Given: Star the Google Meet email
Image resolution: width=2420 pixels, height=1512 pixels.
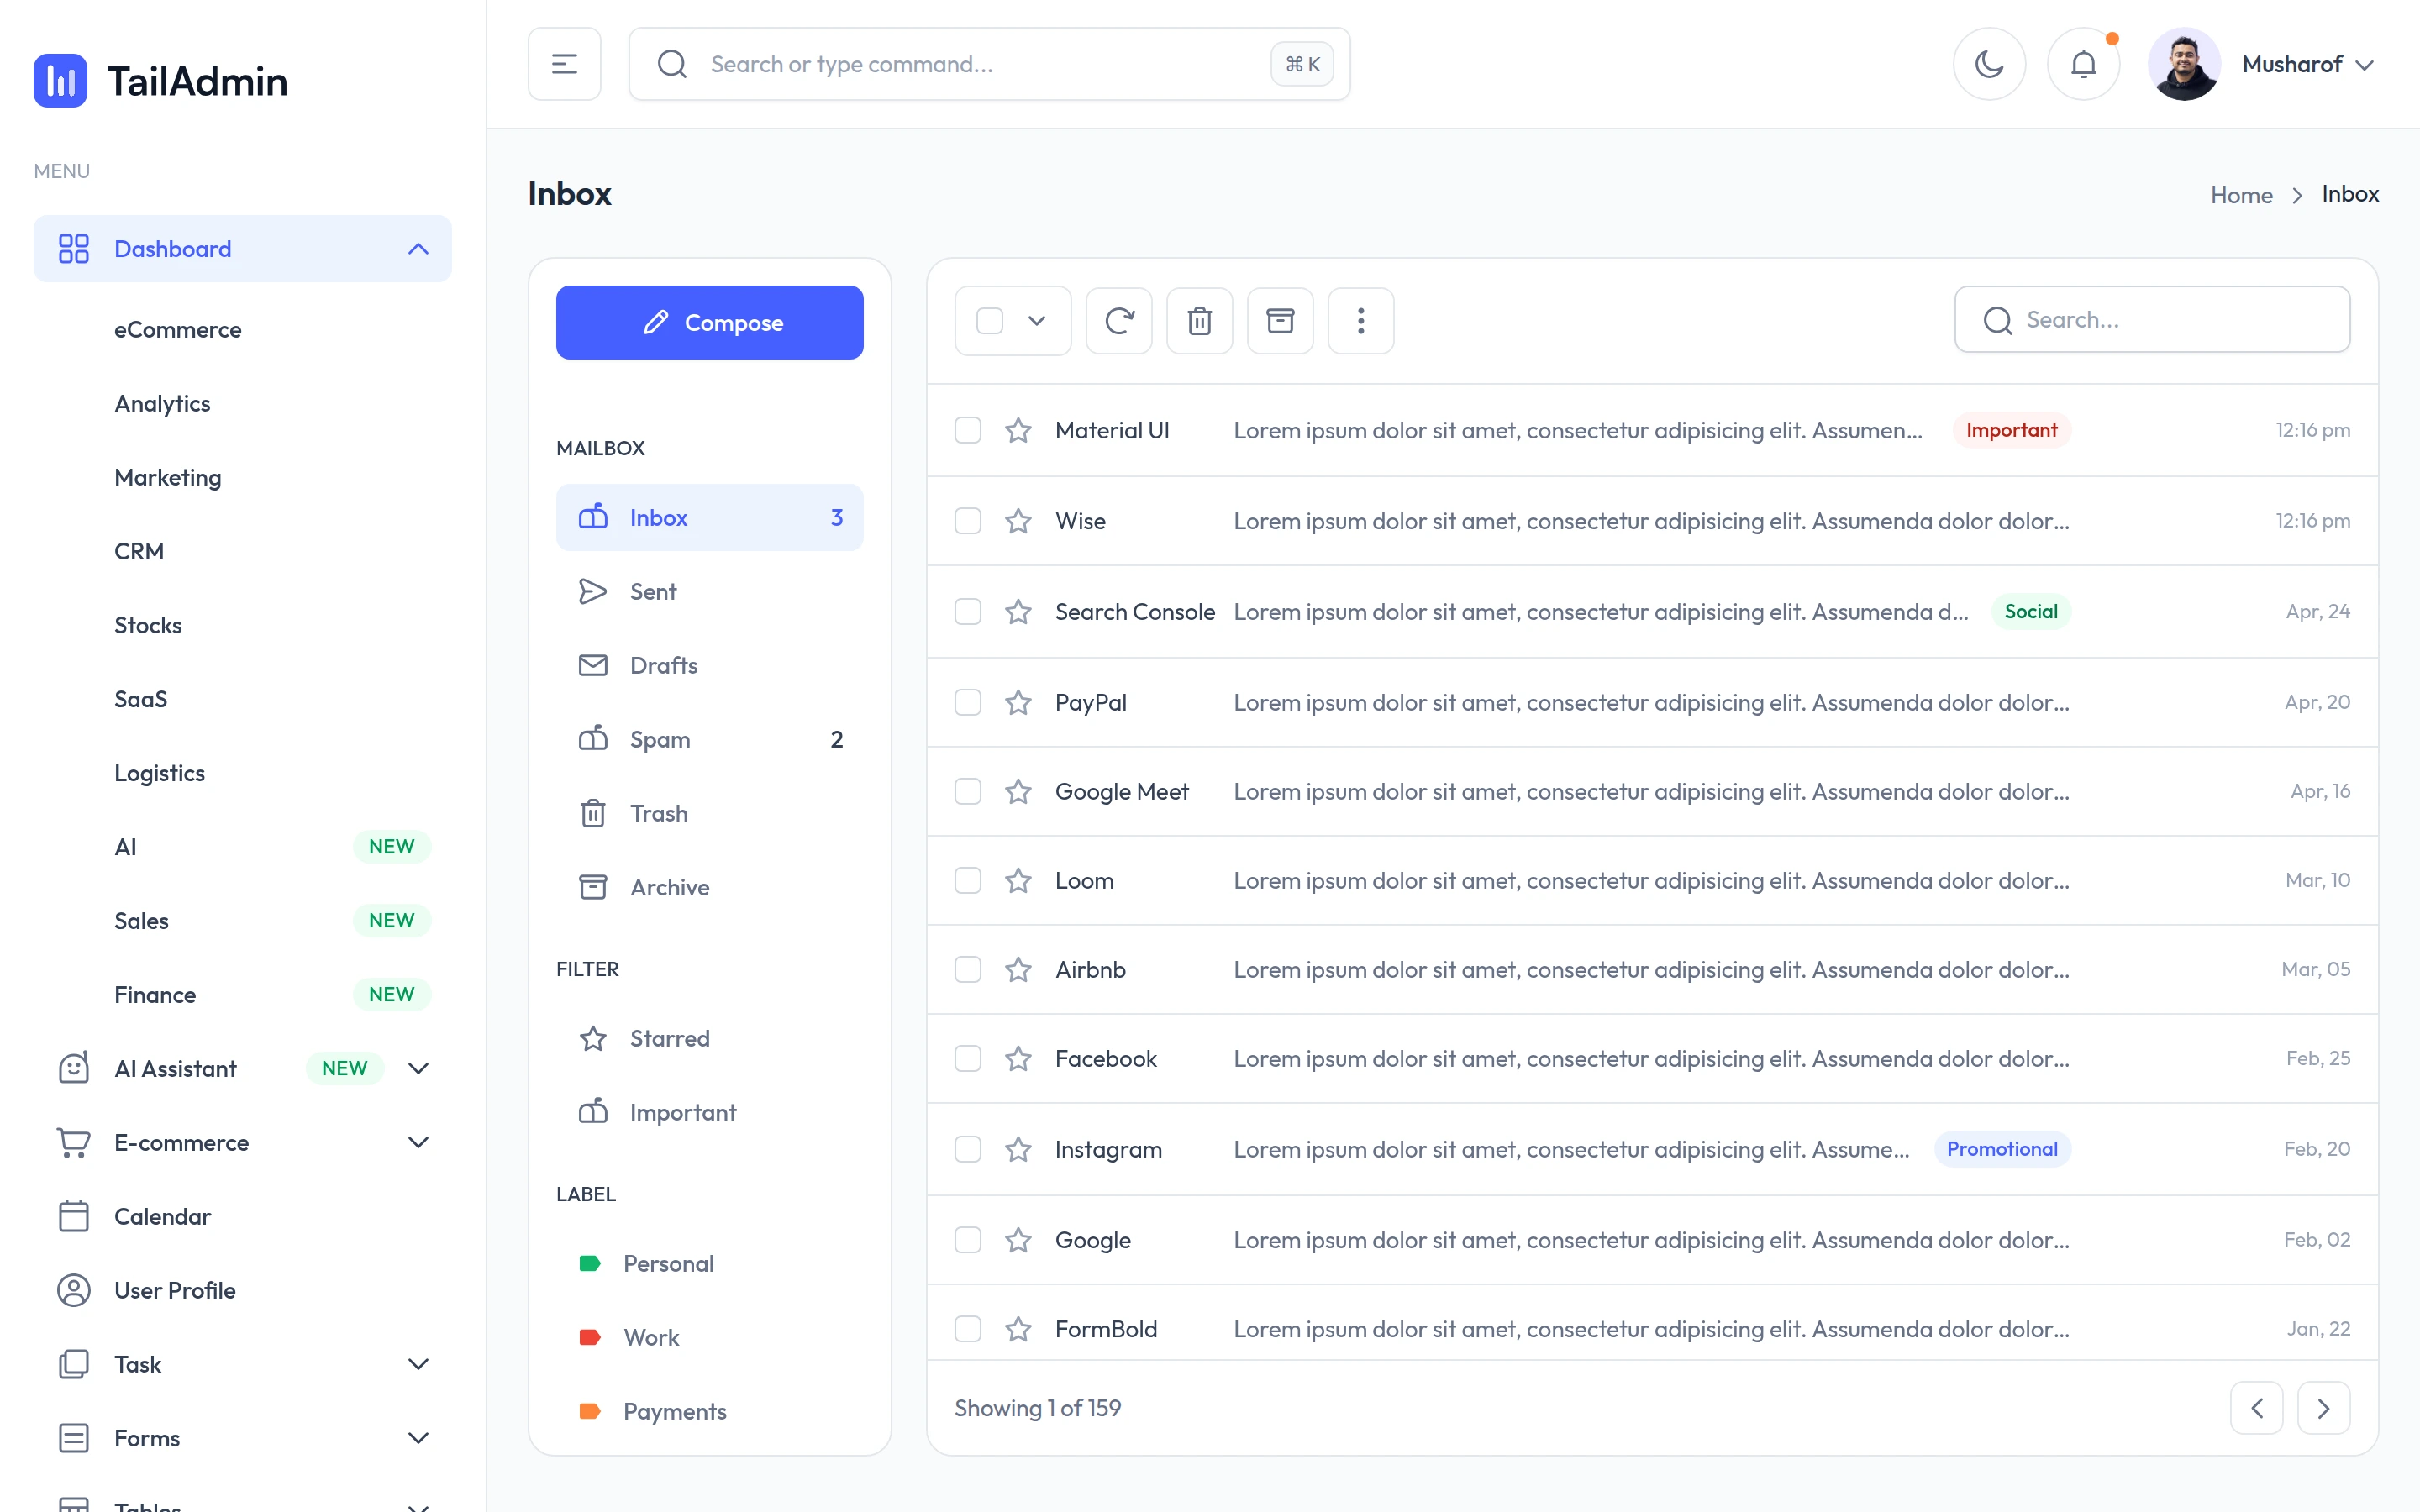Looking at the screenshot, I should click(x=1018, y=791).
